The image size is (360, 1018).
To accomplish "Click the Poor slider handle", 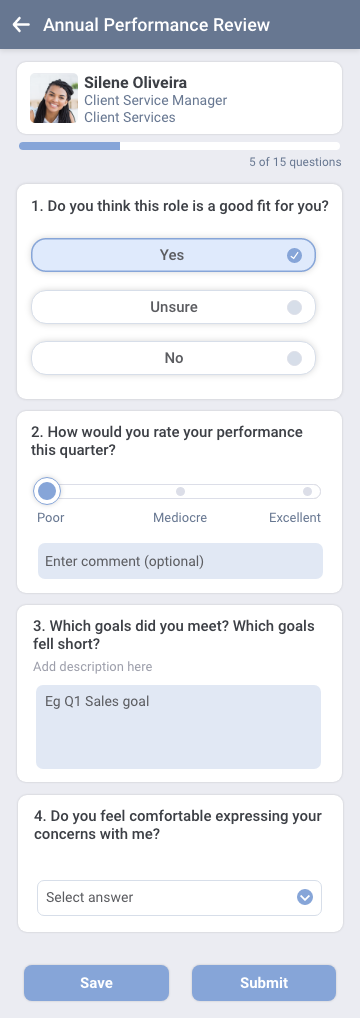I will [x=47, y=491].
